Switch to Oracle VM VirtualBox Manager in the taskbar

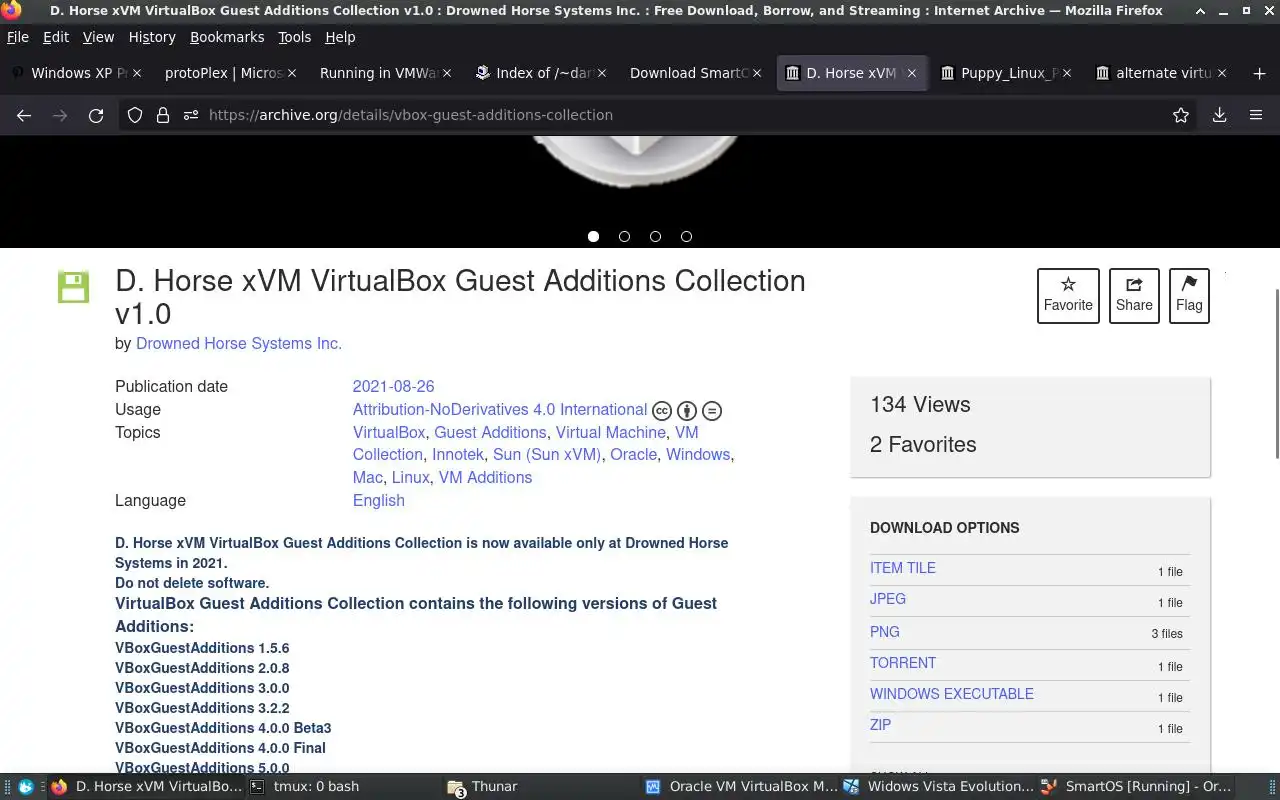click(741, 787)
